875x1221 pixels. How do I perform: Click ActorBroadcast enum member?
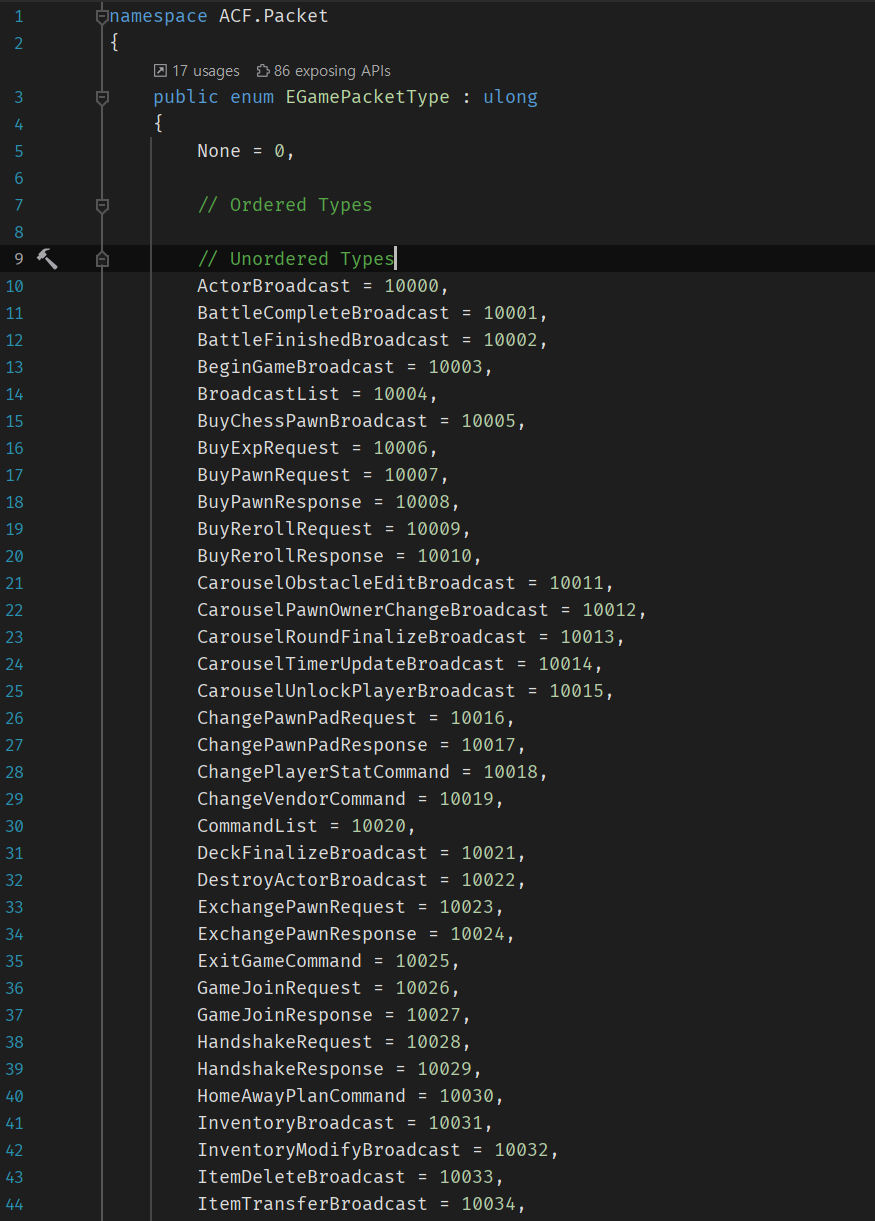274,286
